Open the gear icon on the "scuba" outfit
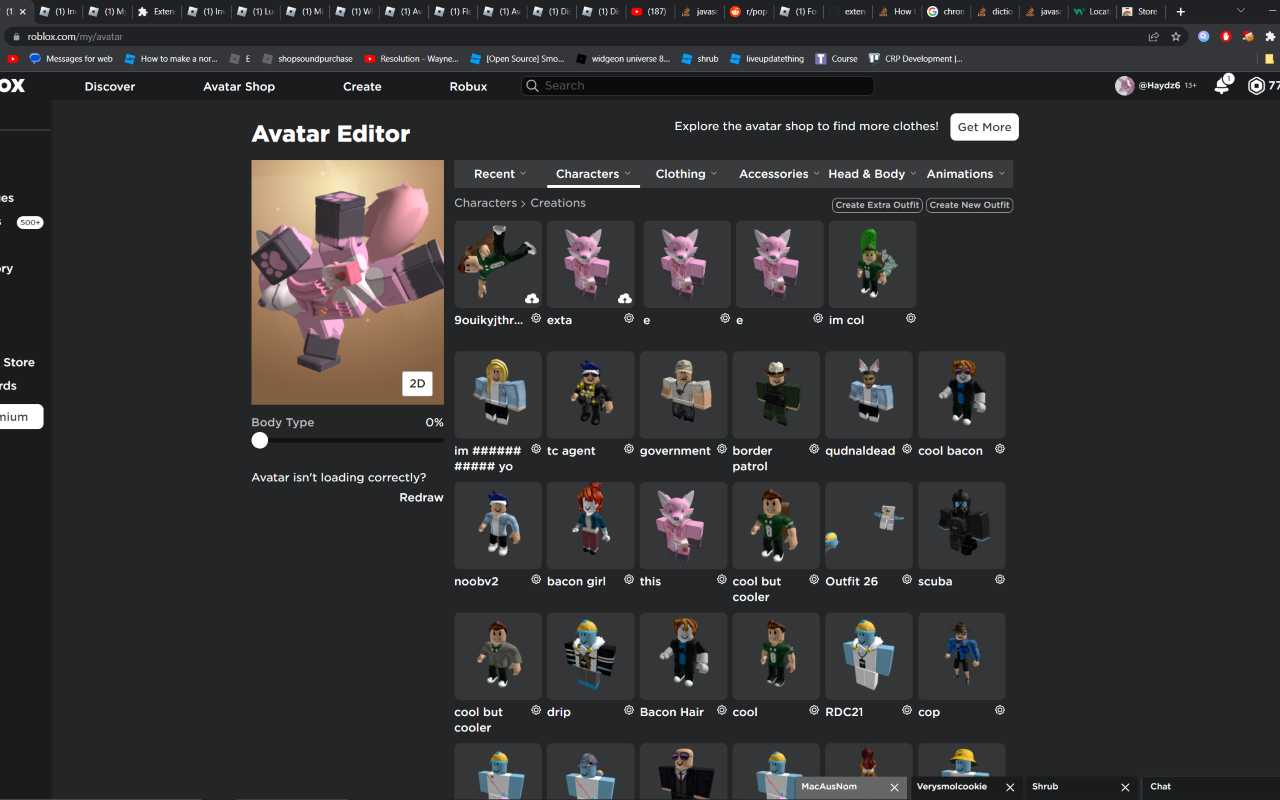Screen dimensions: 1280x800 click(x=999, y=579)
